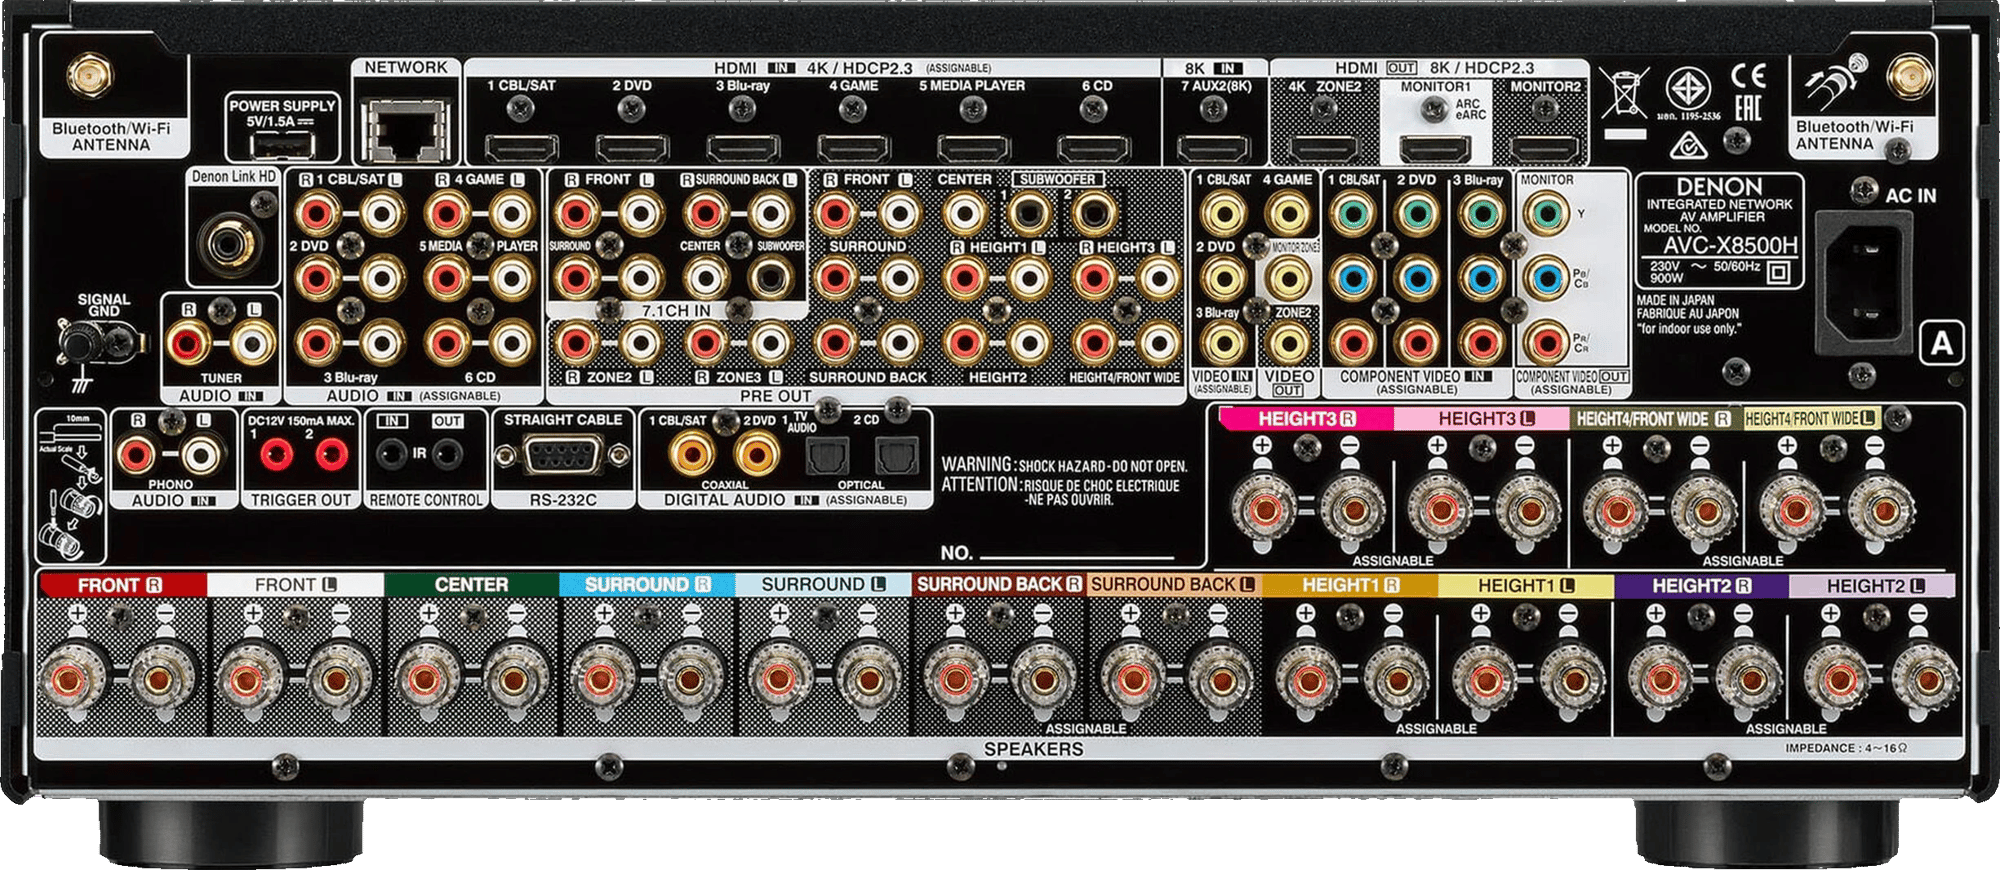Screen dimensions: 2000x870
Task: Click the blue SURROUND R speaker label
Action: click(647, 585)
